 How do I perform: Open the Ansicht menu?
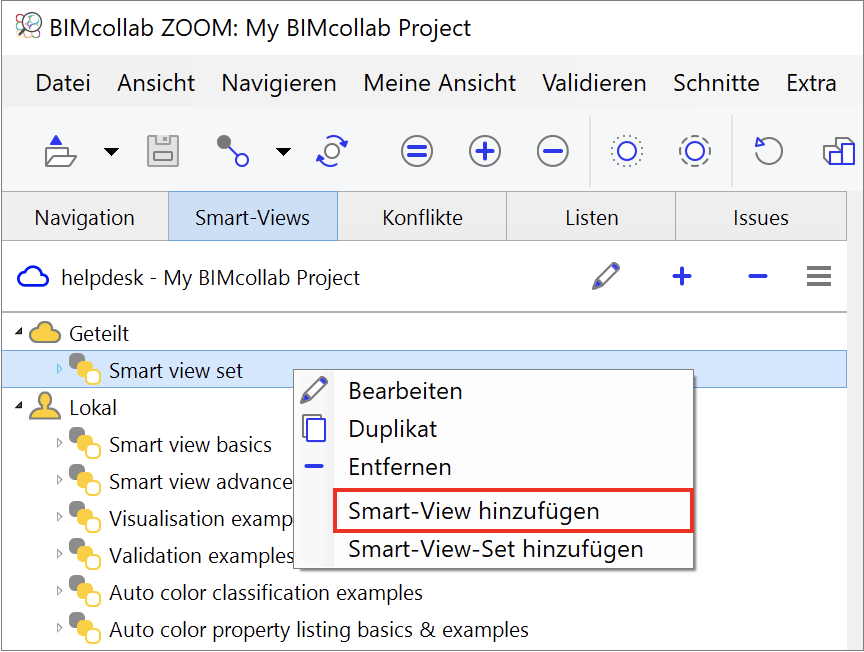coord(156,83)
